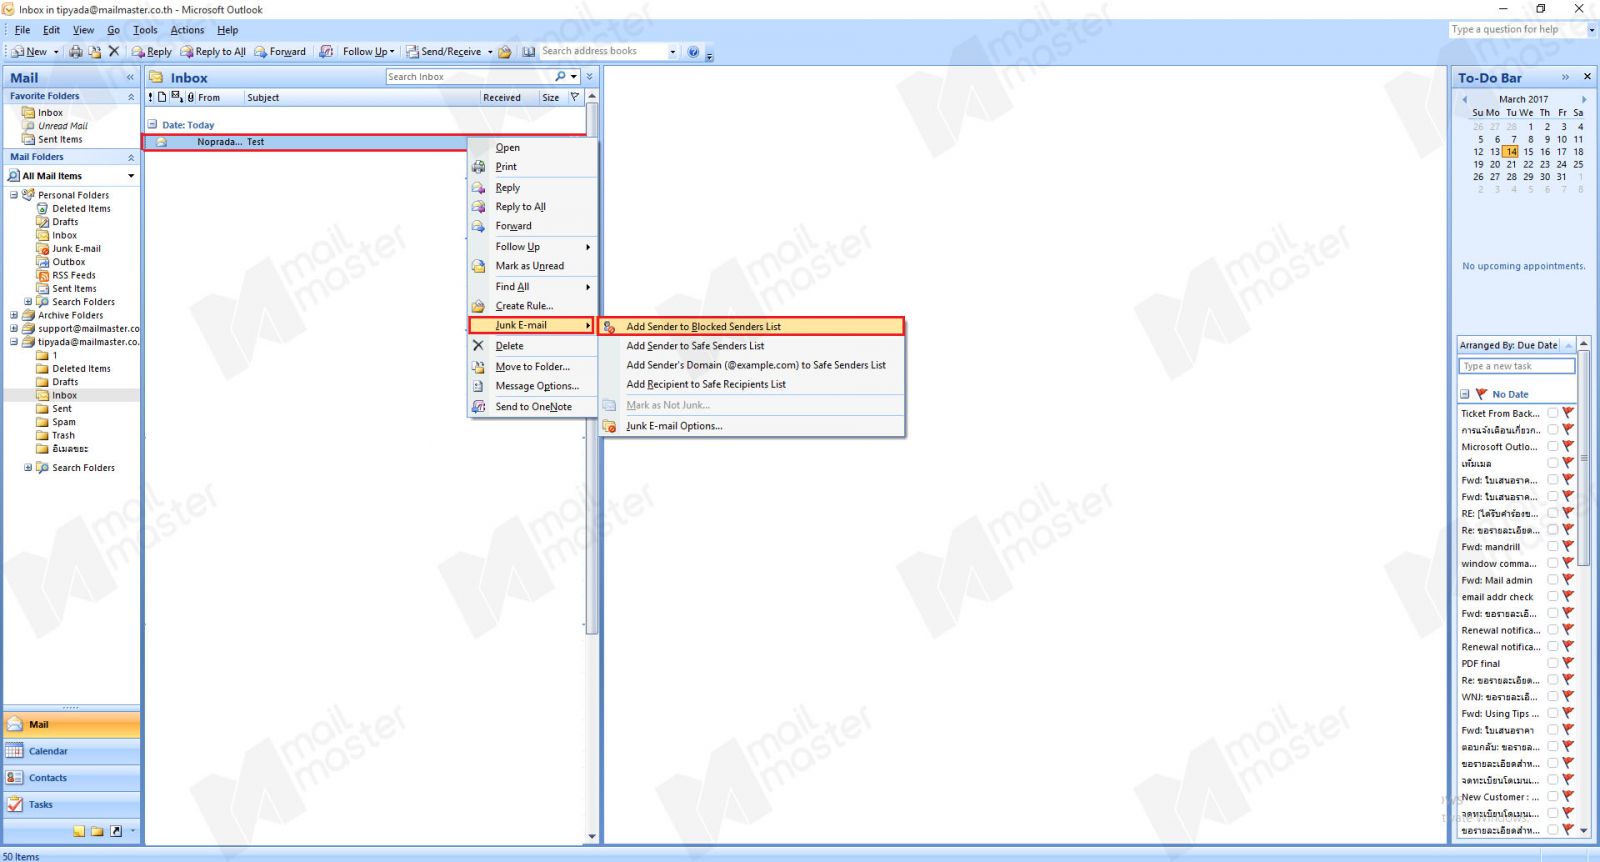Click flag for window comma task
This screenshot has height=862, width=1600.
tap(1568, 563)
